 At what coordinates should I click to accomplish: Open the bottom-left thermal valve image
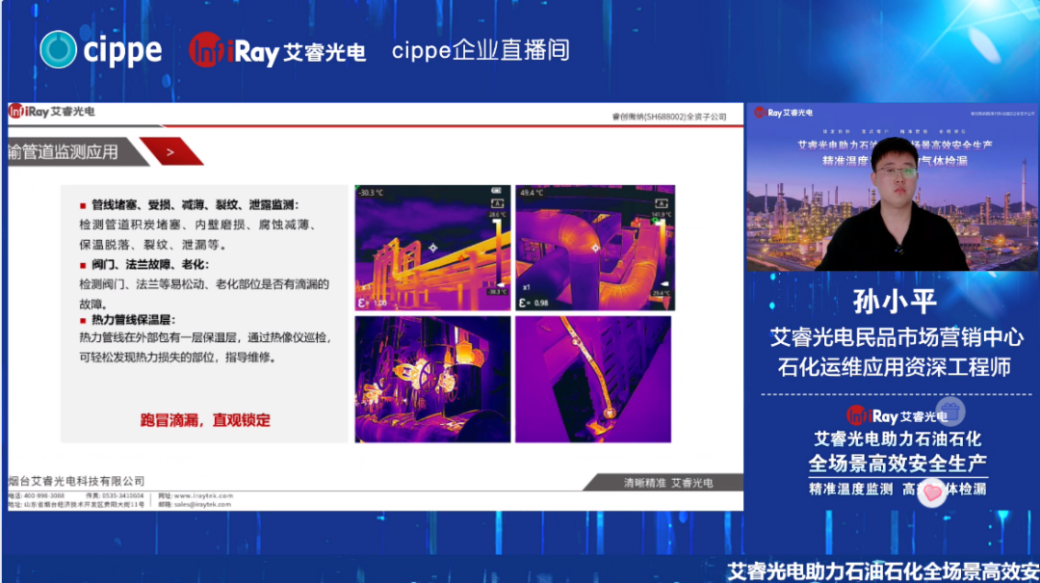(432, 379)
